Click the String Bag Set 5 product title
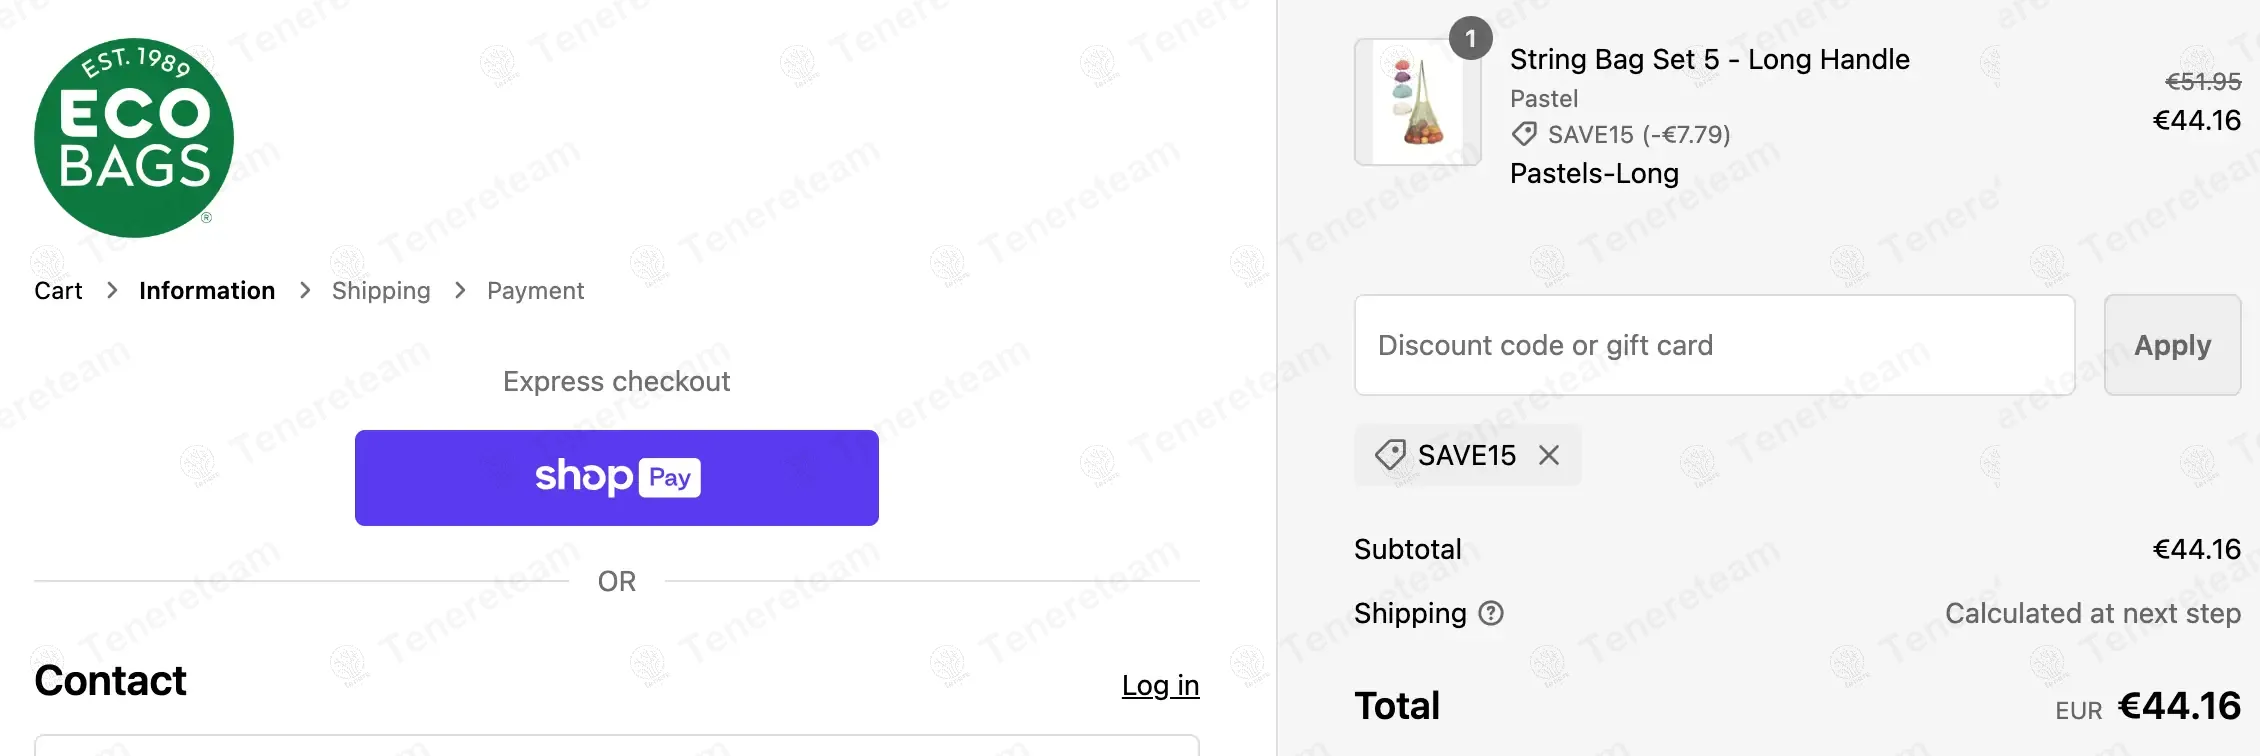 point(1709,60)
